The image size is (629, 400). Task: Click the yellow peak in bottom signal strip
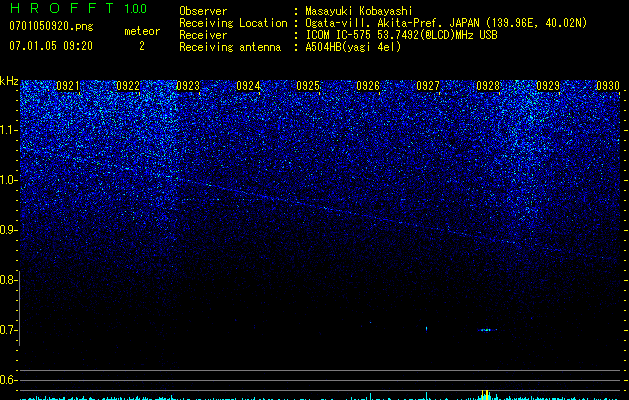(485, 394)
